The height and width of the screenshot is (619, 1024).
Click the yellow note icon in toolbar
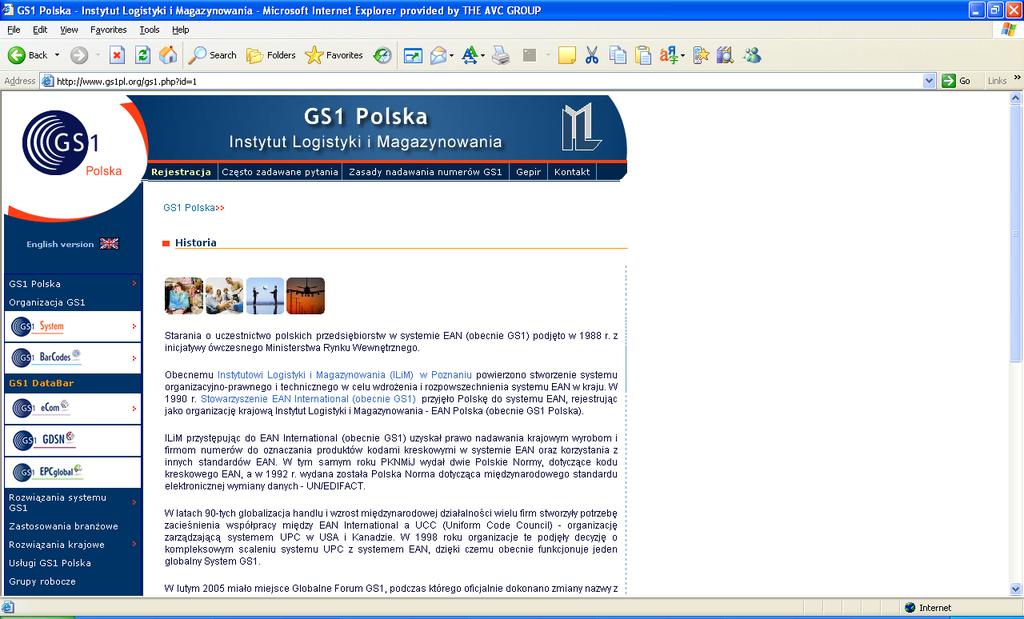(567, 56)
